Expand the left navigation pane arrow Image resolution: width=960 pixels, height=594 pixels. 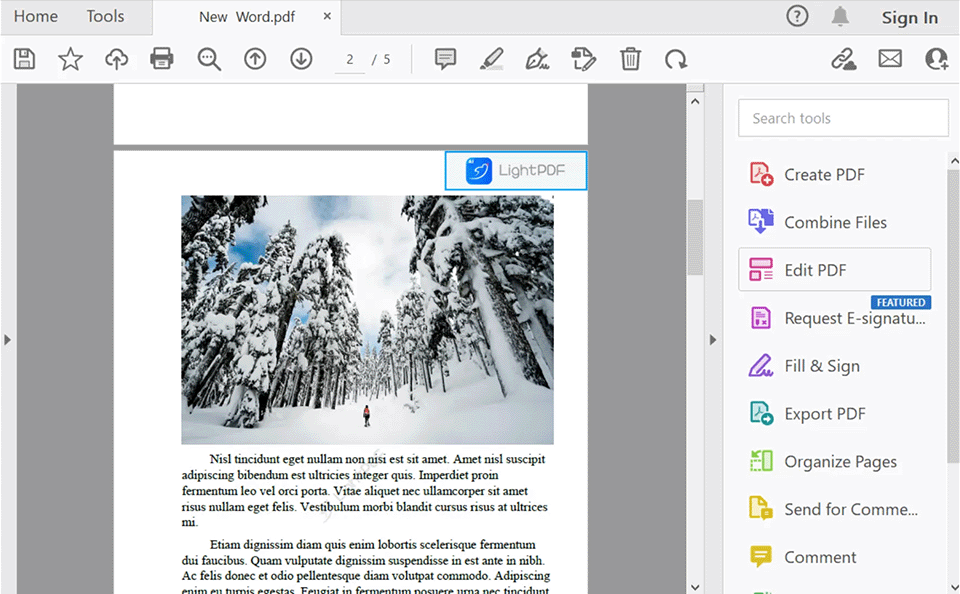pos(8,340)
